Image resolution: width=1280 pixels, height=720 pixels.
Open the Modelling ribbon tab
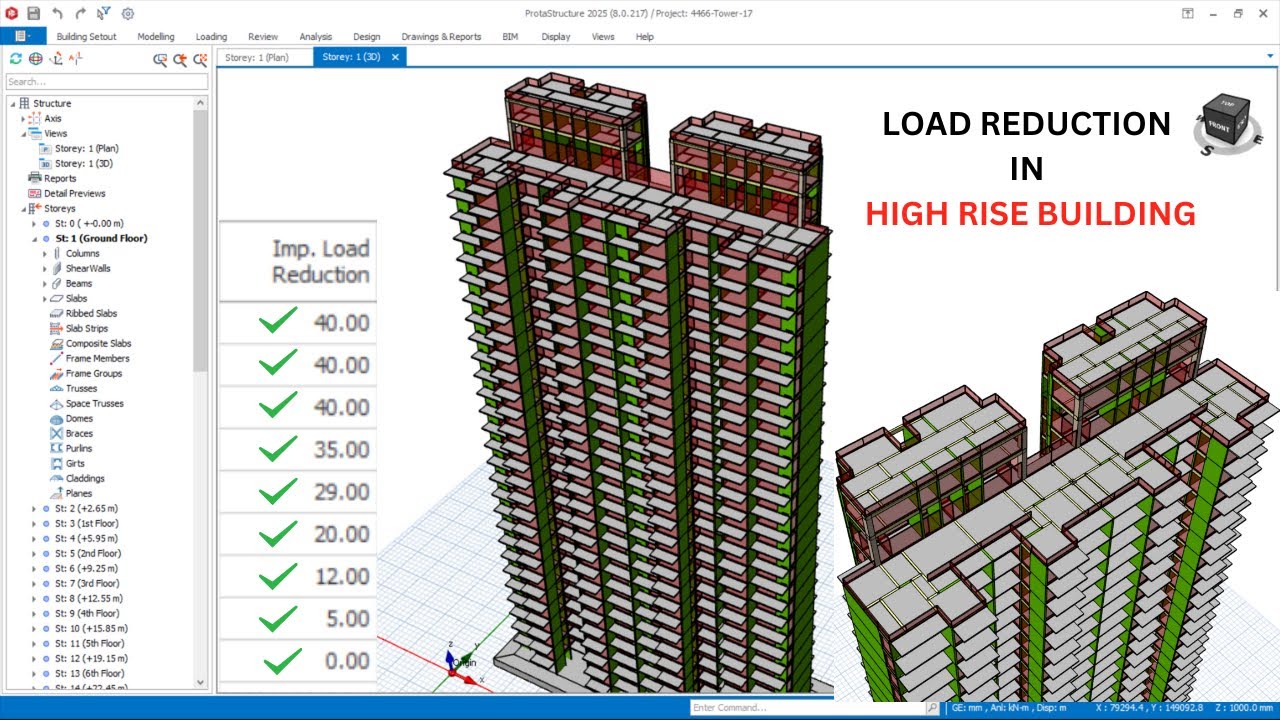(x=156, y=36)
